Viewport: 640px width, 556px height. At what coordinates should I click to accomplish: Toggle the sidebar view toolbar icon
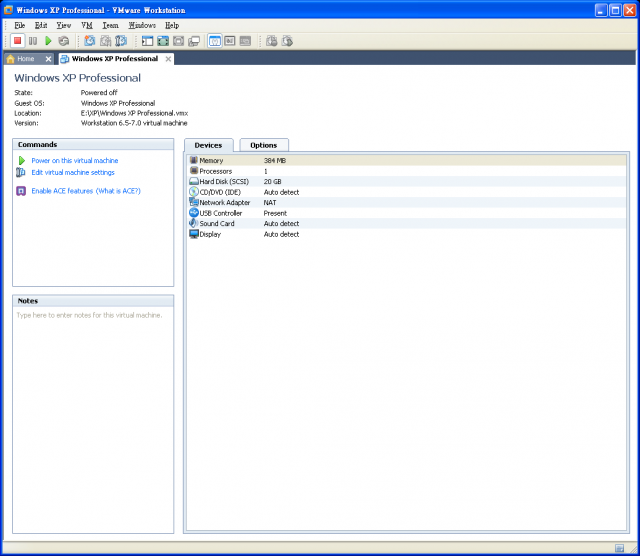pyautogui.click(x=147, y=41)
